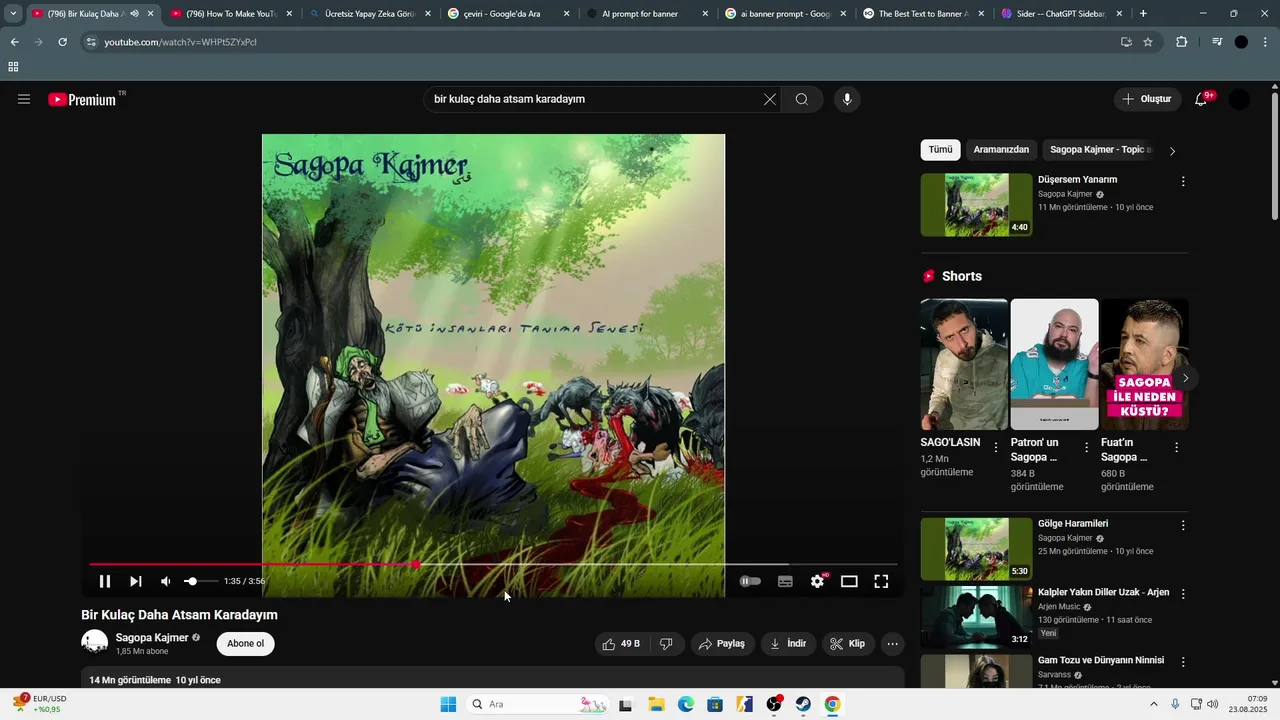The width and height of the screenshot is (1280, 720).
Task: Switch to Sider ChatGPT Sidebar tab
Action: 1062,14
